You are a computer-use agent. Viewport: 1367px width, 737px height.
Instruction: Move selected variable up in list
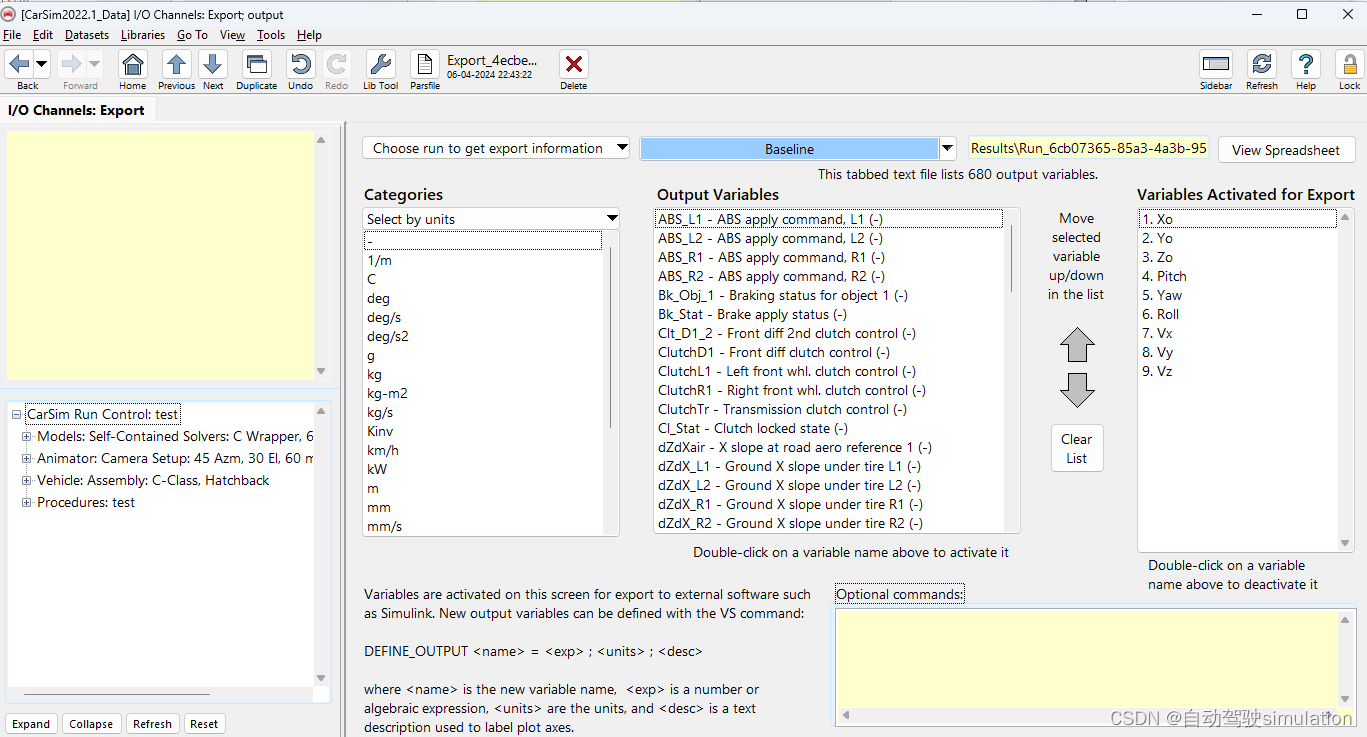(1077, 345)
